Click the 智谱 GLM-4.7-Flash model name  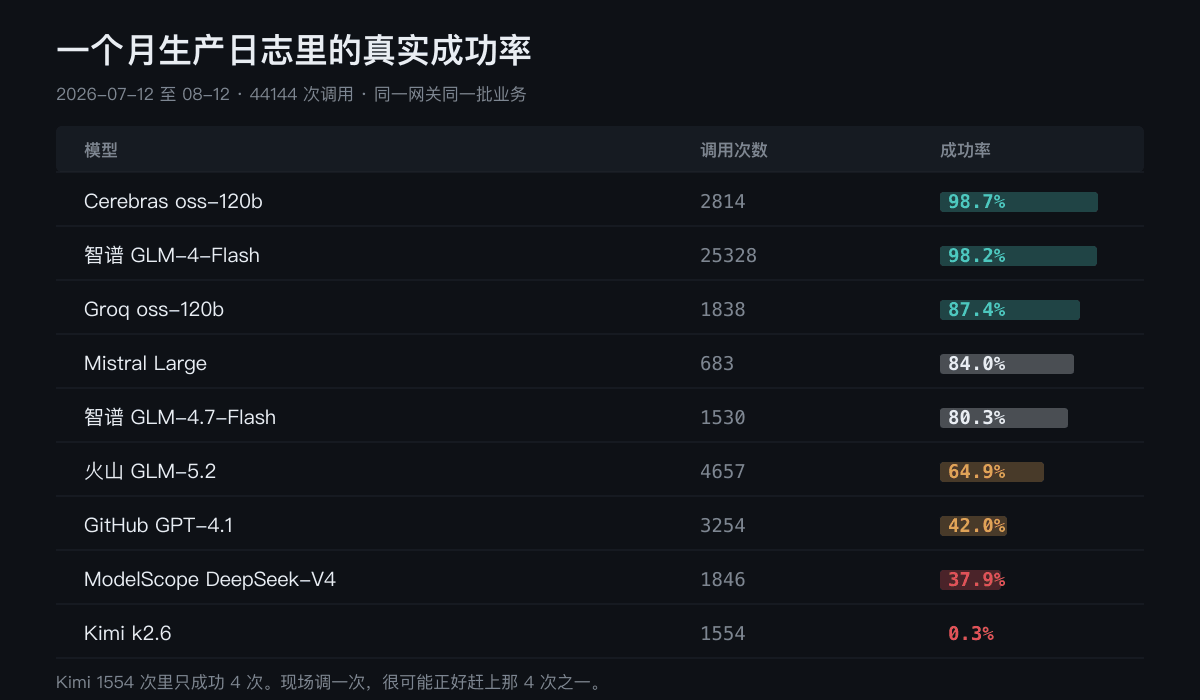coord(180,417)
